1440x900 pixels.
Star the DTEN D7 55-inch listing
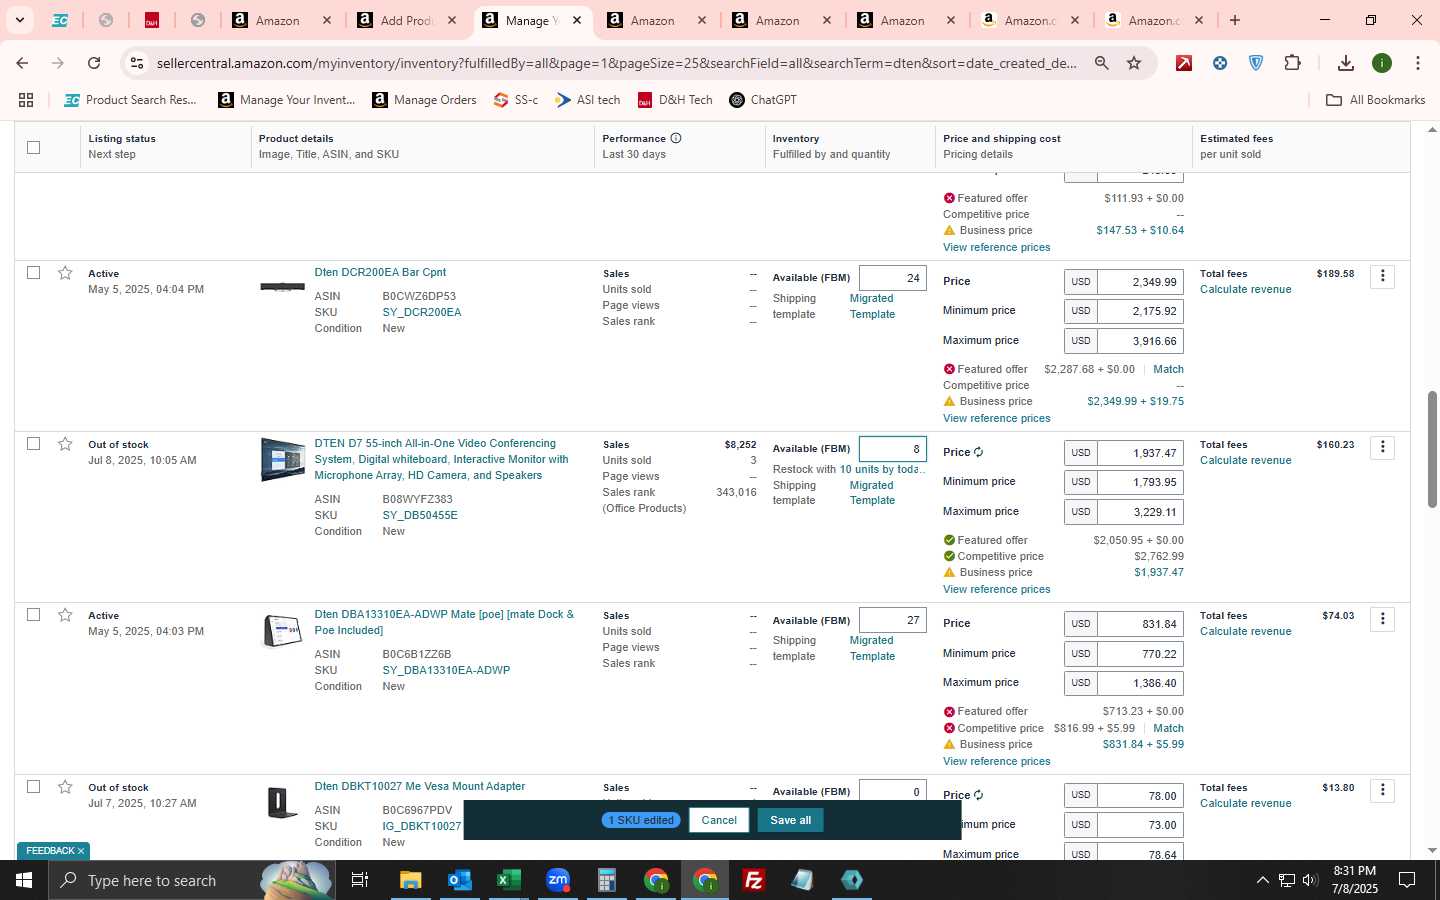tap(65, 444)
